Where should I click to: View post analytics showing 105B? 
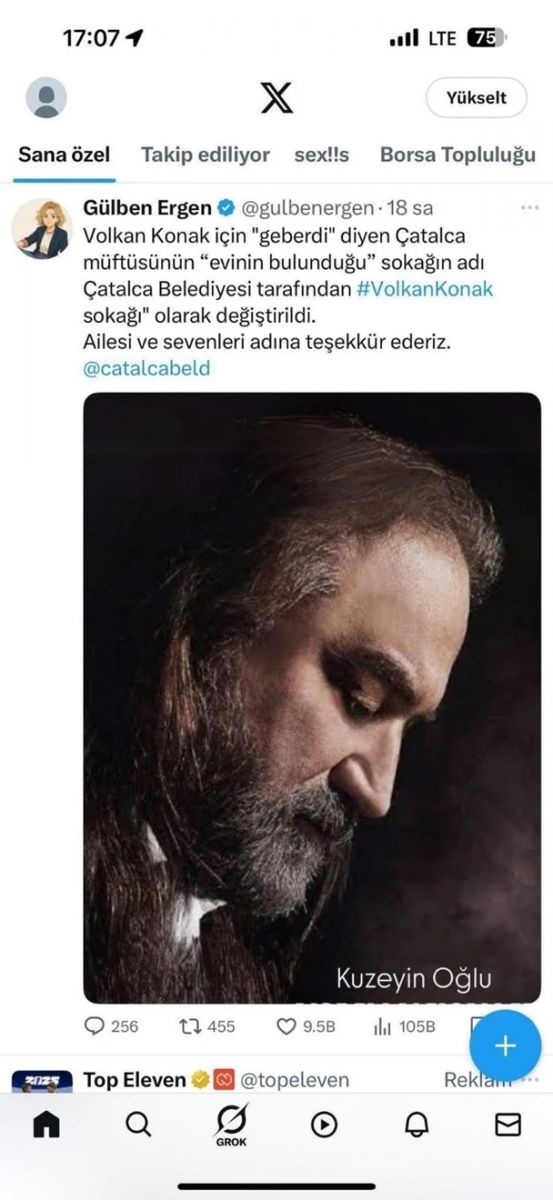click(x=404, y=1026)
